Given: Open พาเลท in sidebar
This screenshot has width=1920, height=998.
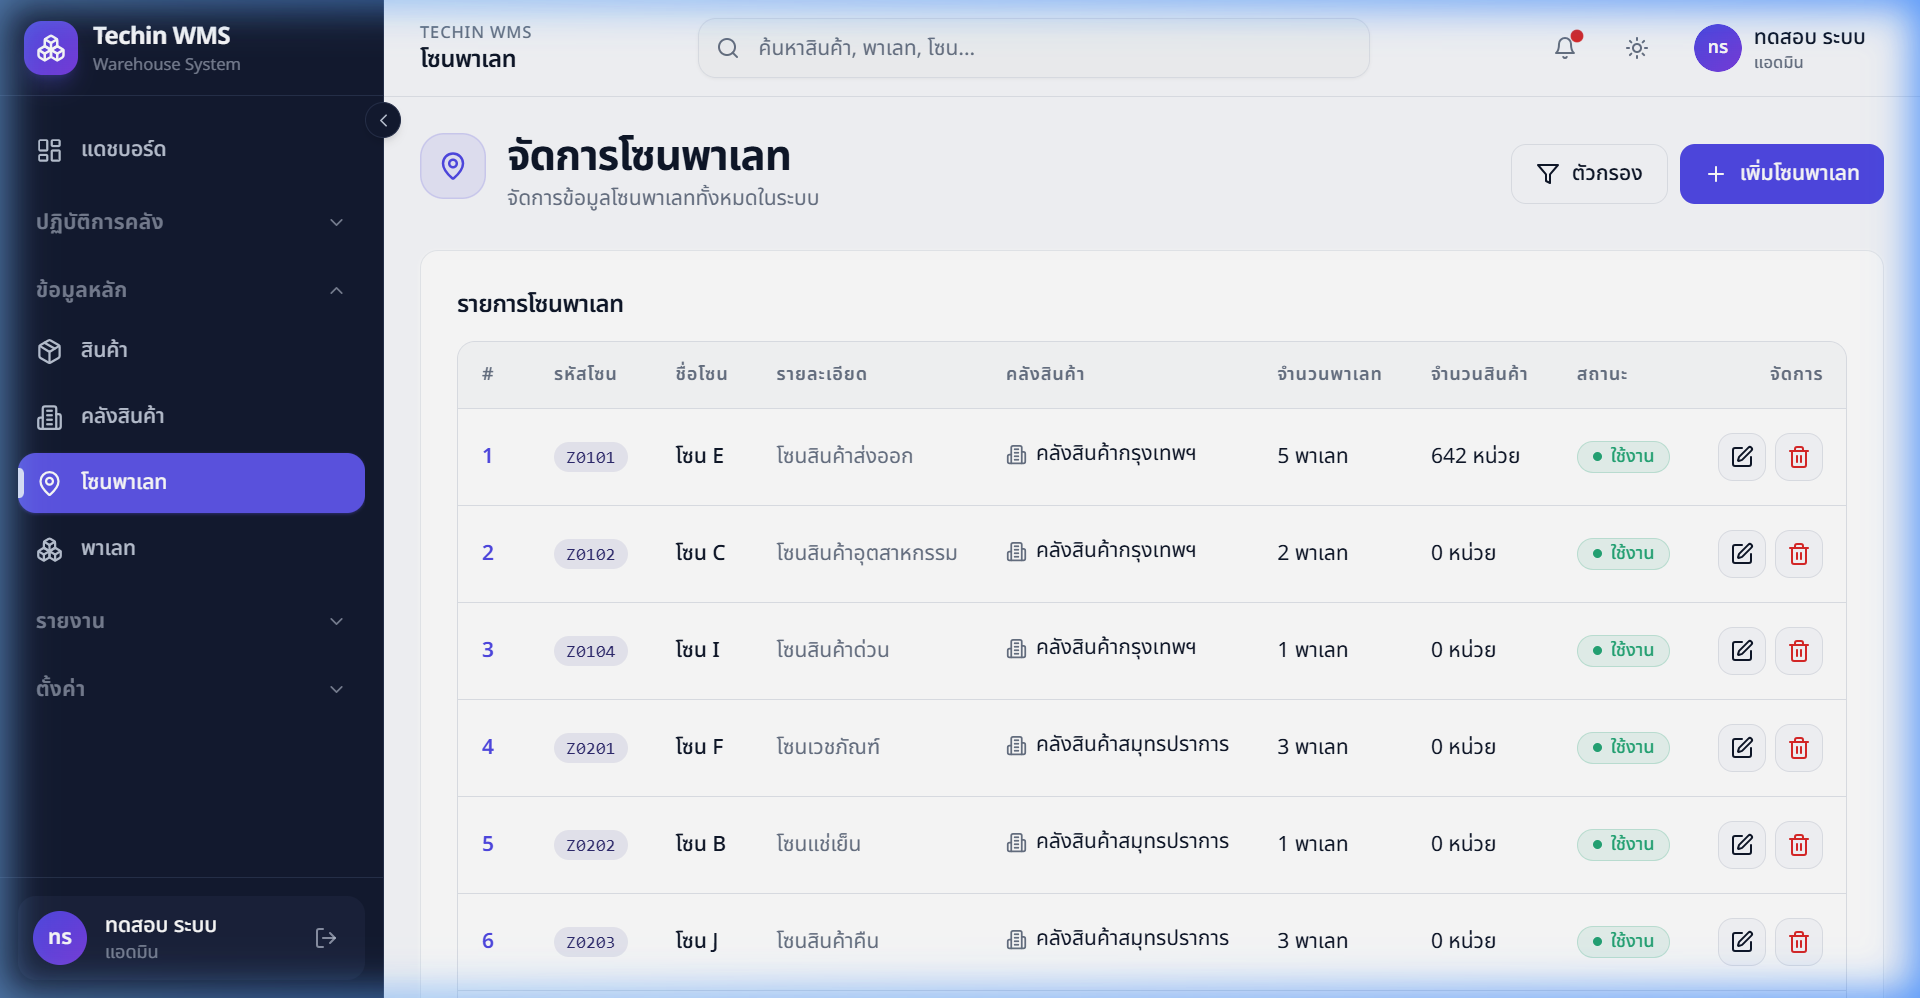Looking at the screenshot, I should click(x=191, y=549).
